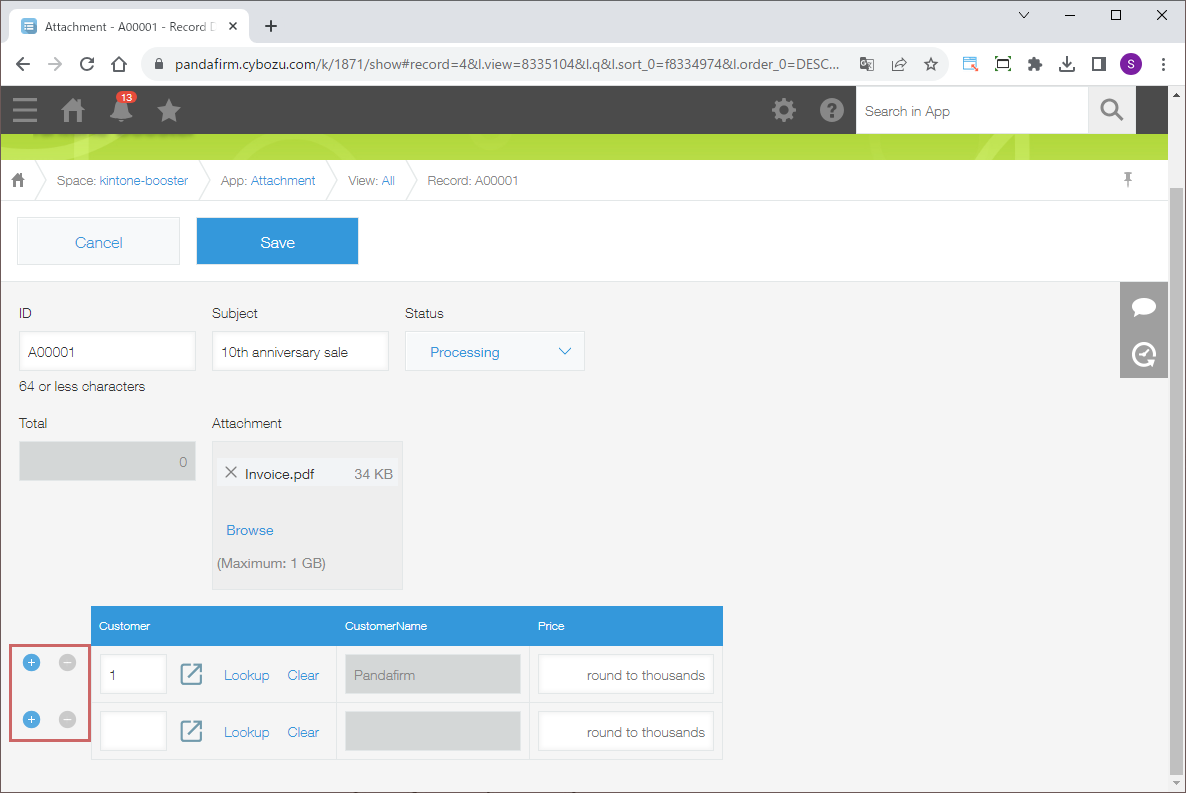This screenshot has width=1186, height=793.
Task: Focus the Subject text field
Action: pyautogui.click(x=300, y=352)
